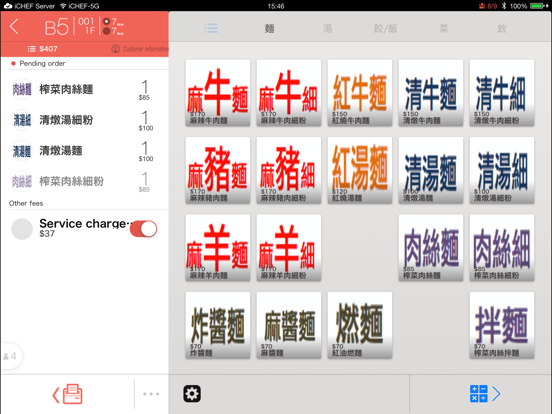Add 紅燒牛肉麵 item tile
The image size is (552, 414).
click(x=360, y=93)
